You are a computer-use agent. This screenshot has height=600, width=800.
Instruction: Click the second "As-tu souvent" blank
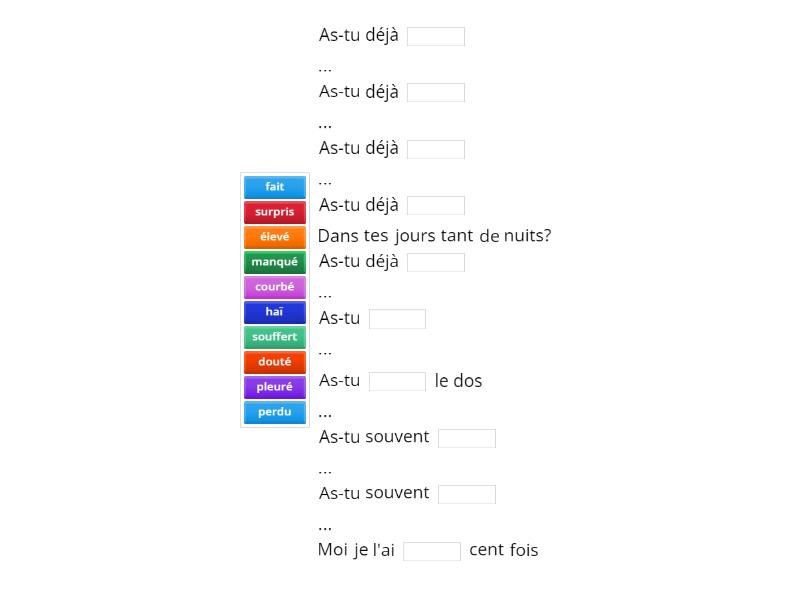pyautogui.click(x=467, y=493)
